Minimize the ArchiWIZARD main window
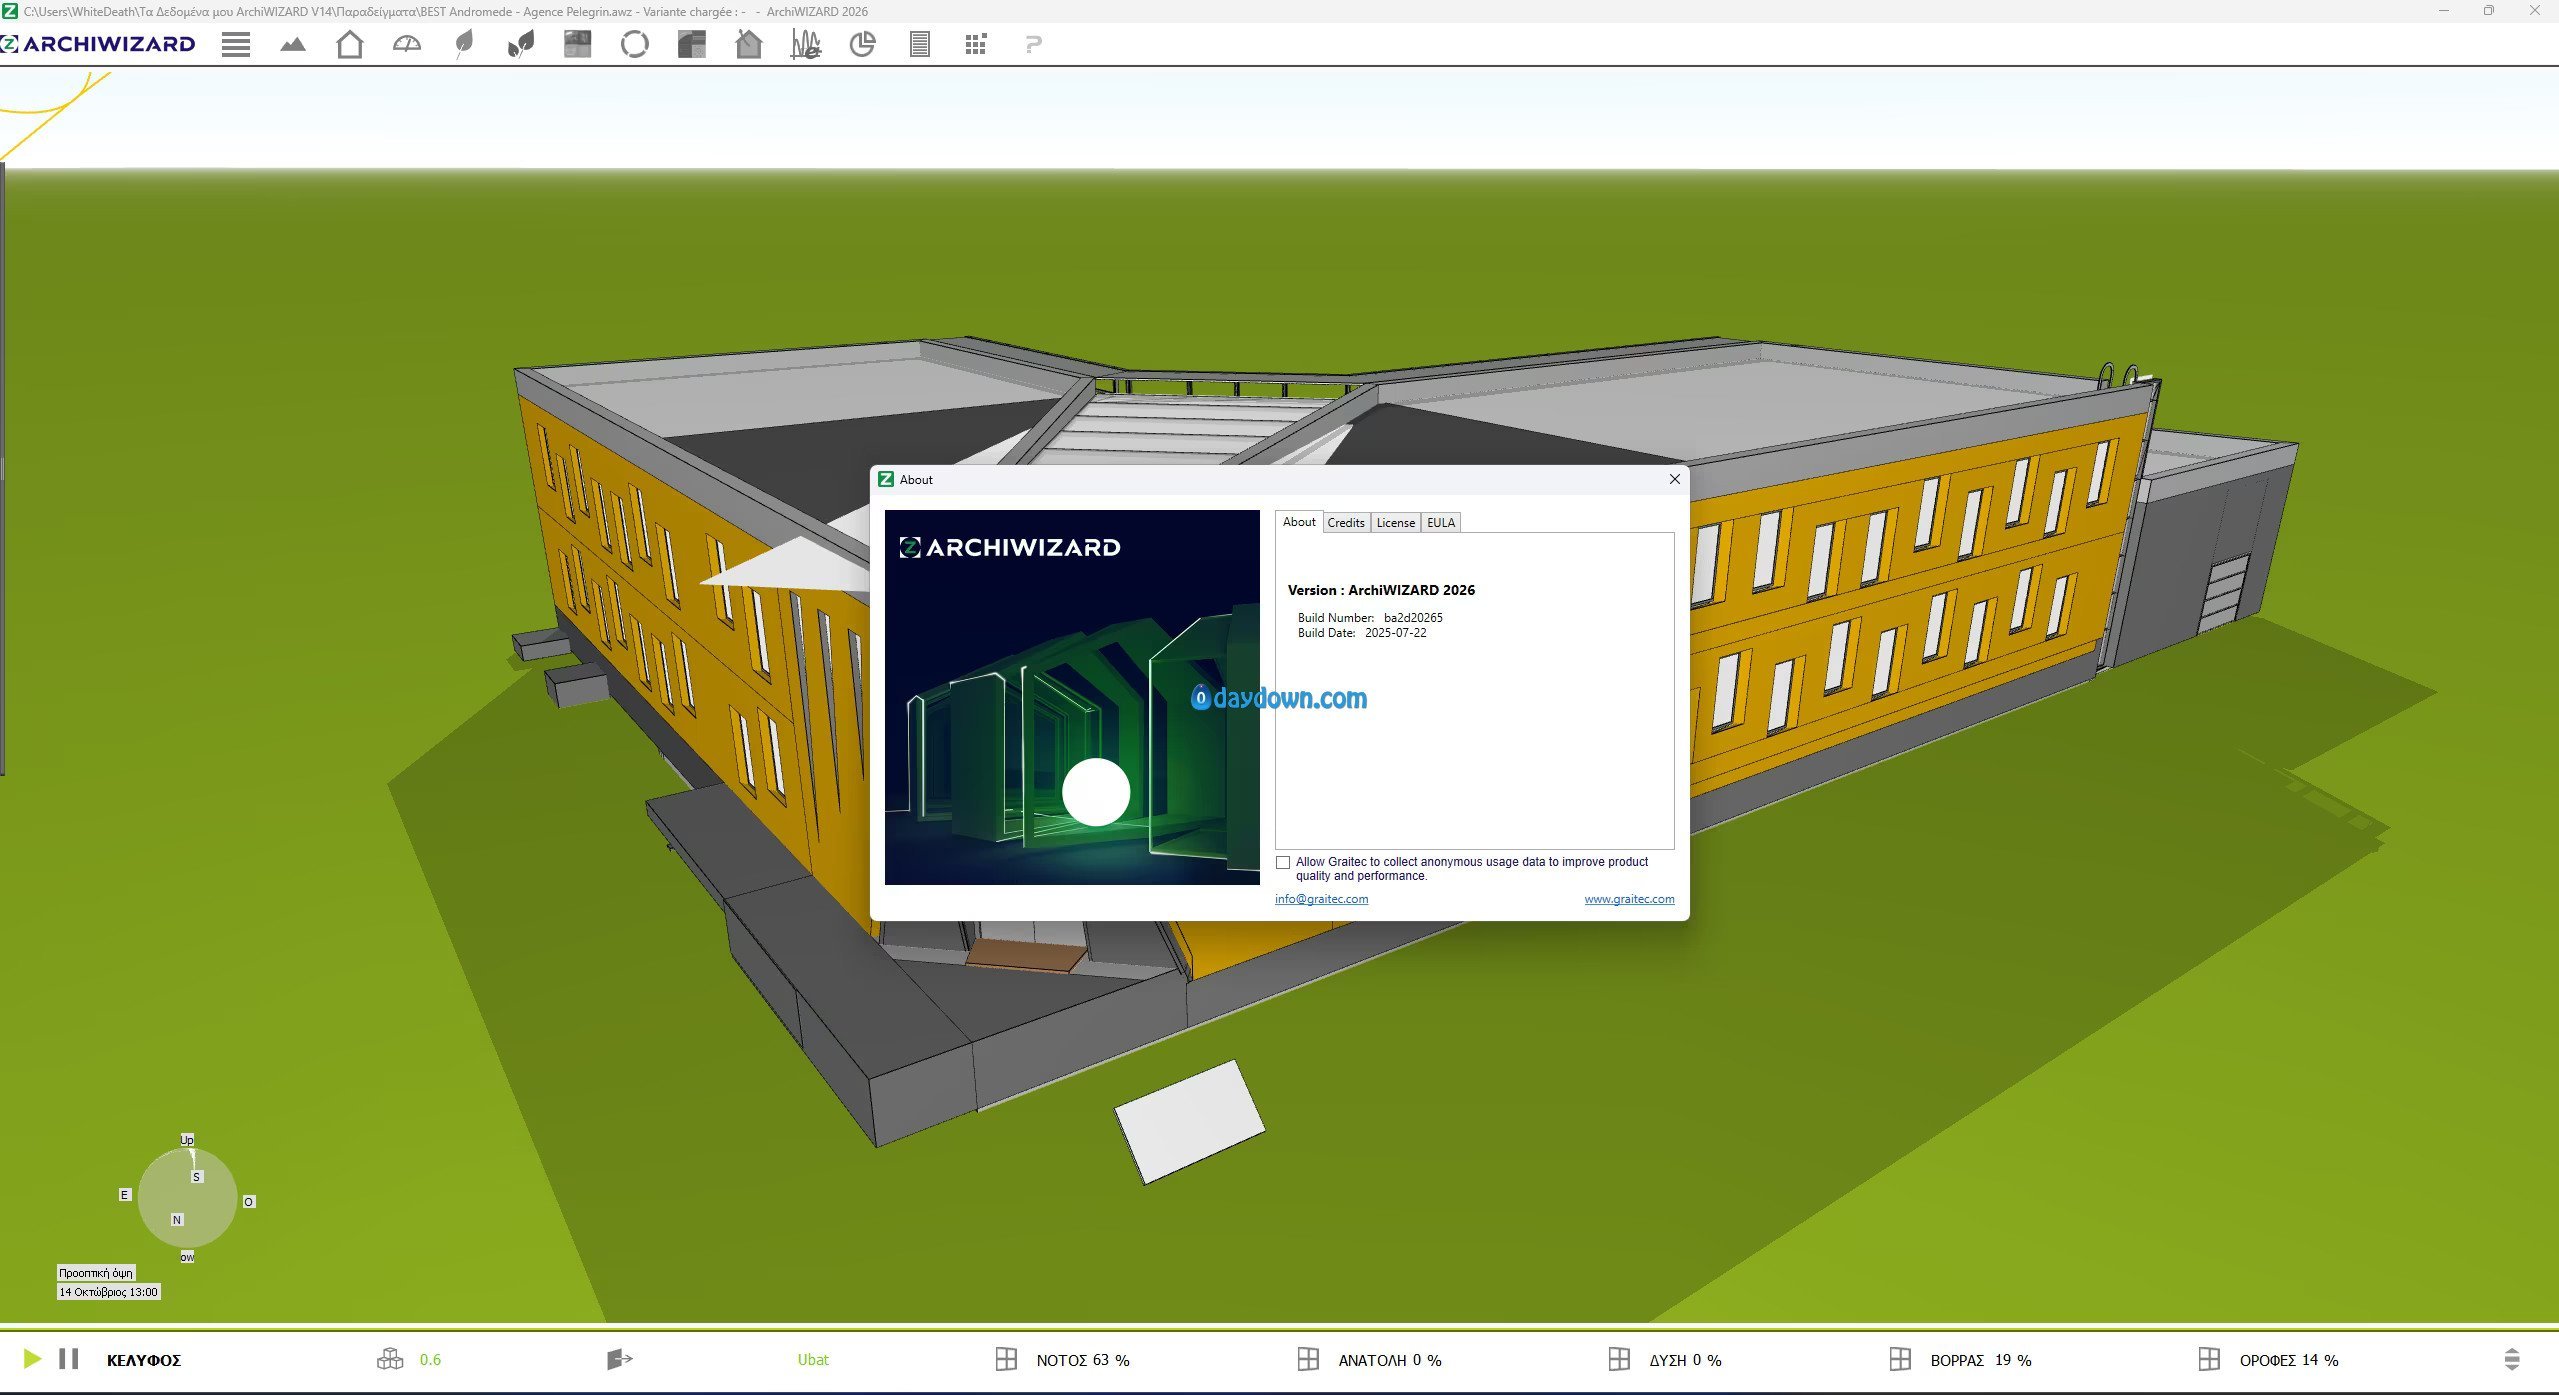Screen dimensions: 2559x1395 (x=2443, y=11)
